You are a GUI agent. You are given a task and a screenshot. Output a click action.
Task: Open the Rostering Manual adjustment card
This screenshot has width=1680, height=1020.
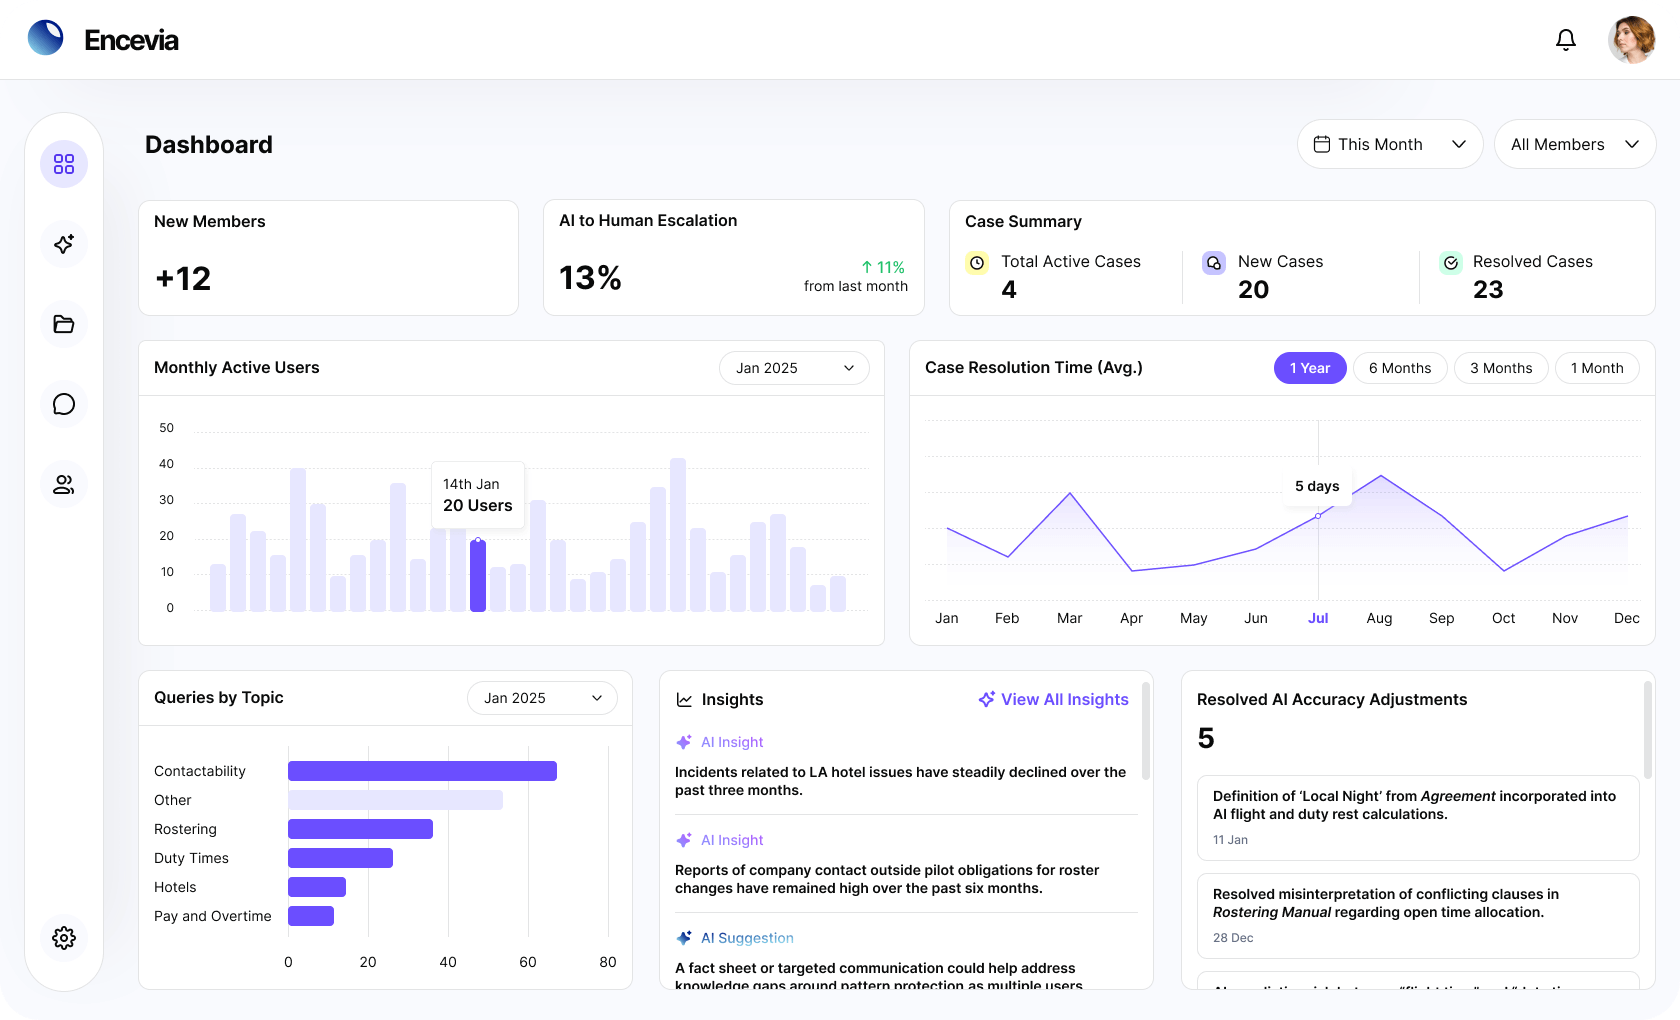click(x=1418, y=916)
